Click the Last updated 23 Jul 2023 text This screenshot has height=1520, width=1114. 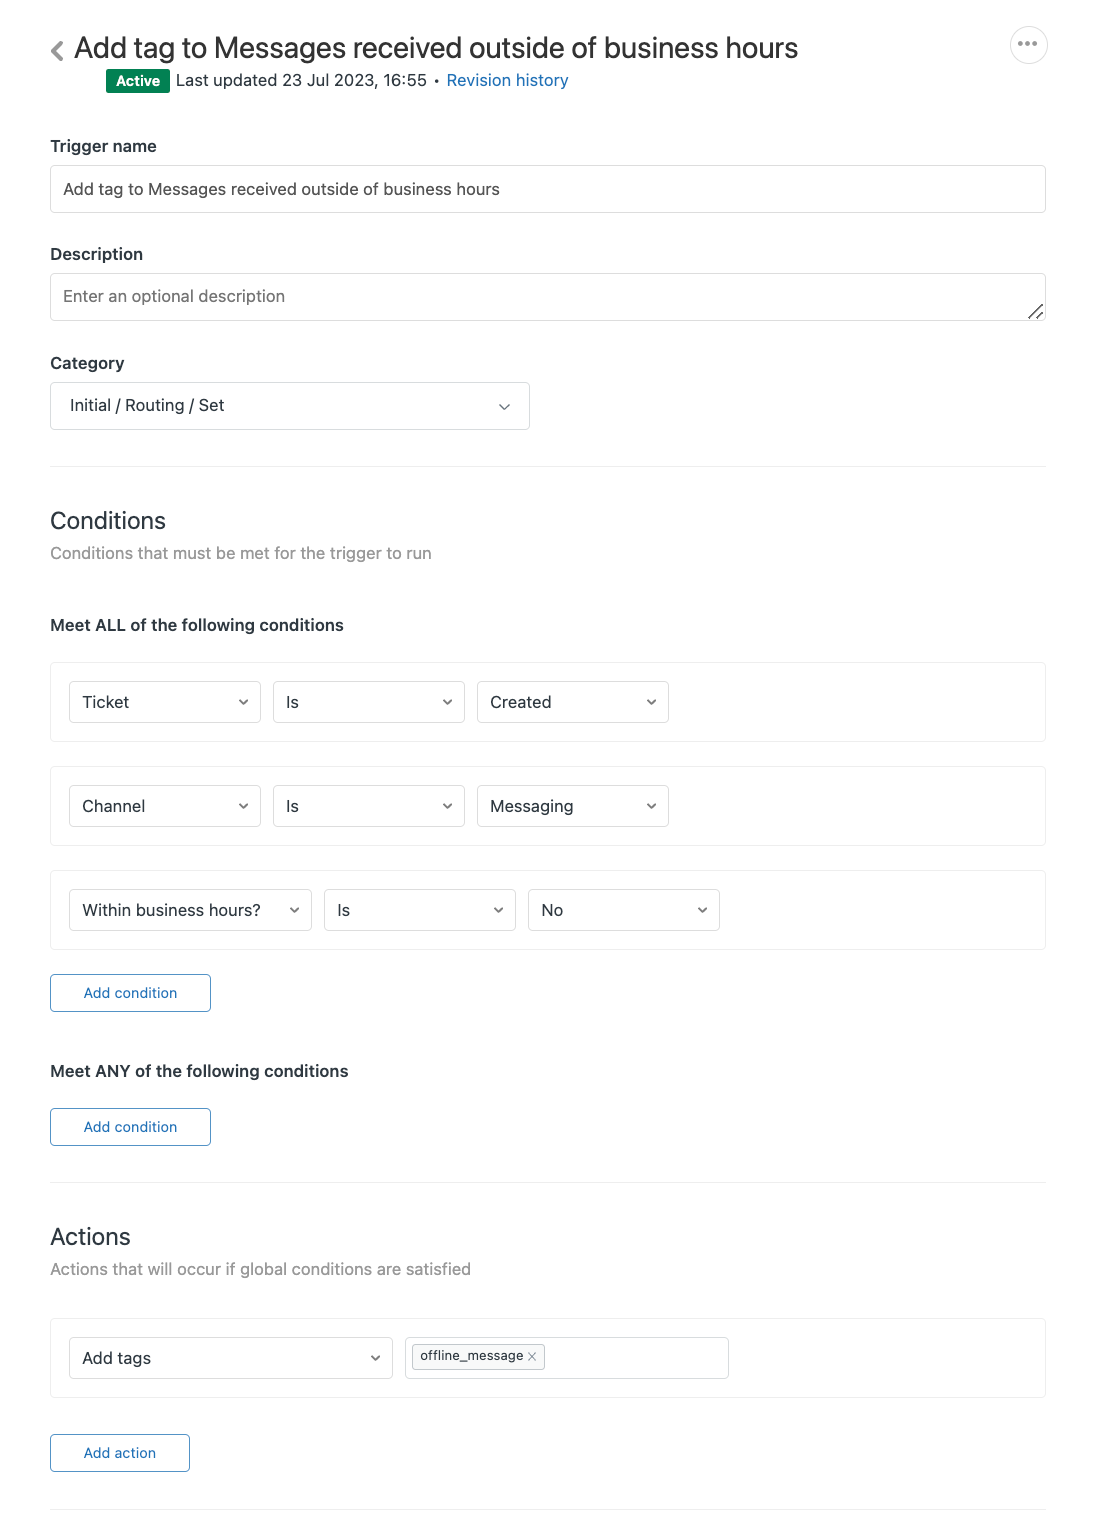pos(301,80)
